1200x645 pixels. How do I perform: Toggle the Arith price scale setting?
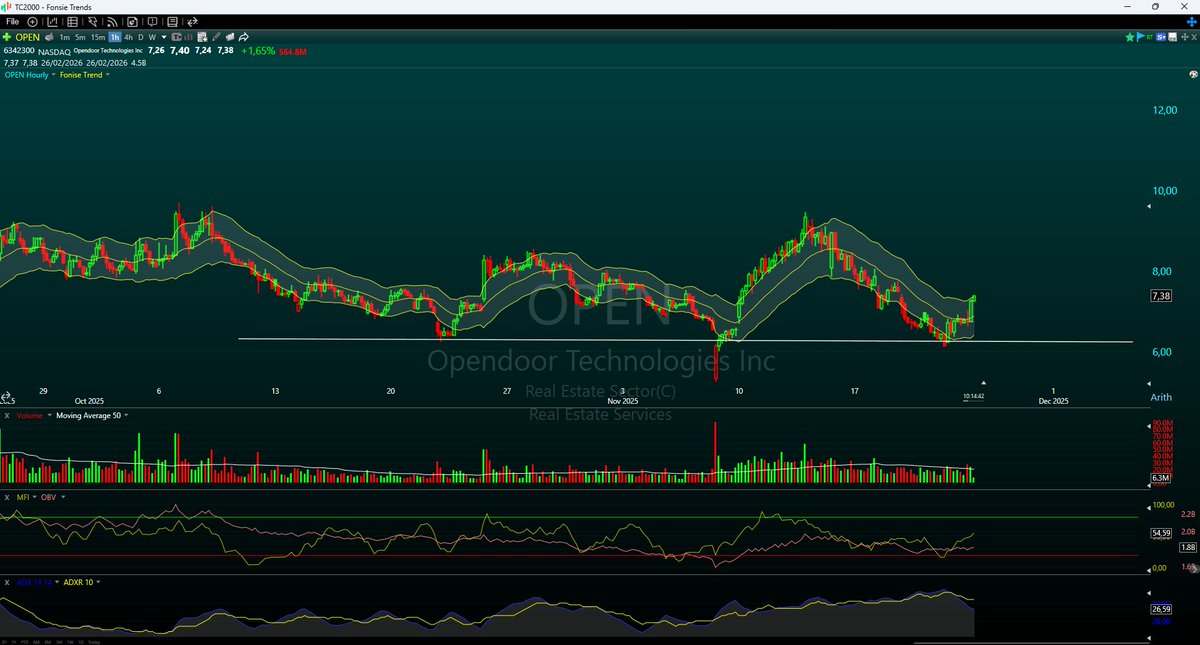[1161, 397]
